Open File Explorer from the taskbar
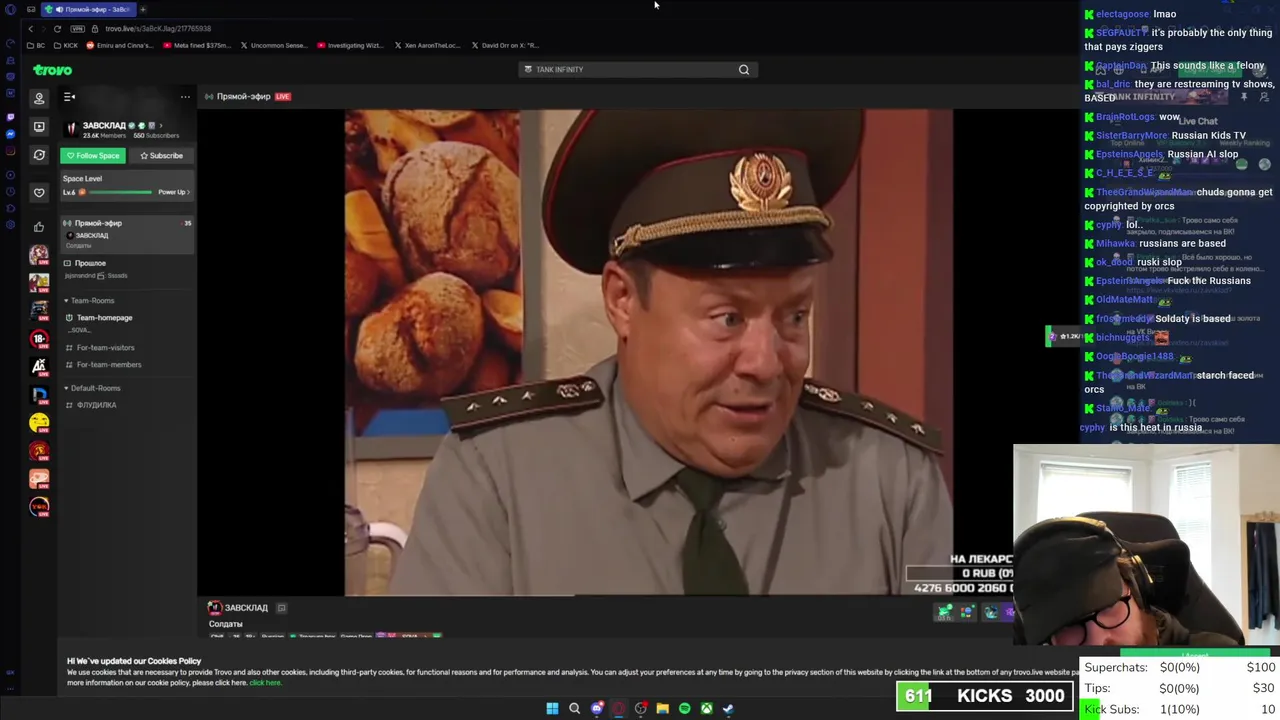Viewport: 1280px width, 720px height. 662,708
